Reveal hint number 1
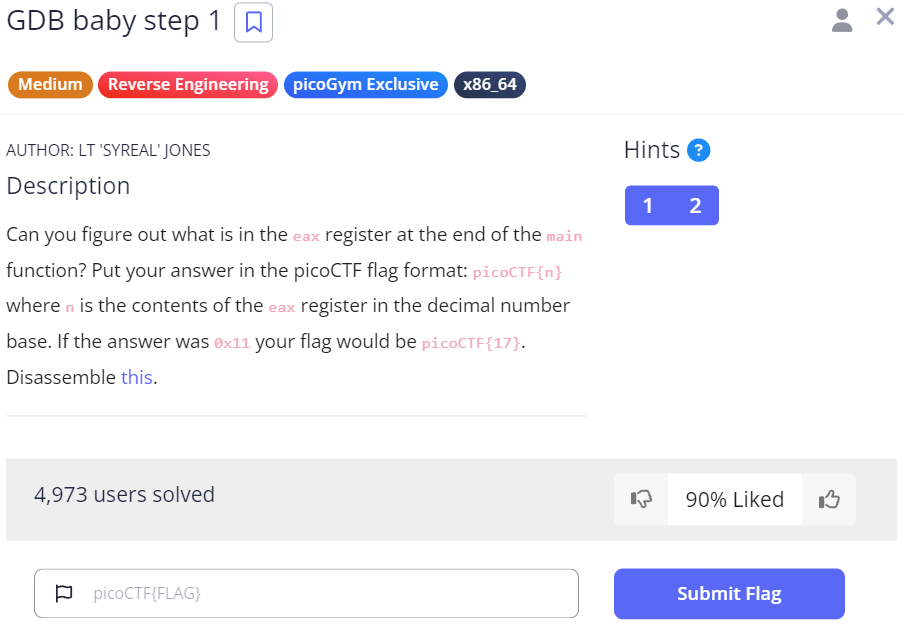 click(x=648, y=206)
